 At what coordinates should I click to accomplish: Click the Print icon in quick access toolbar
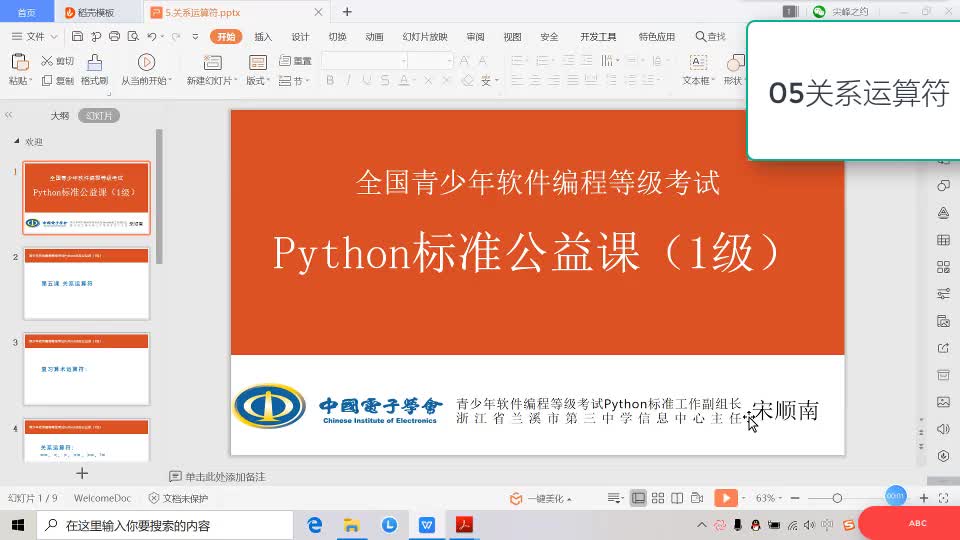[114, 37]
